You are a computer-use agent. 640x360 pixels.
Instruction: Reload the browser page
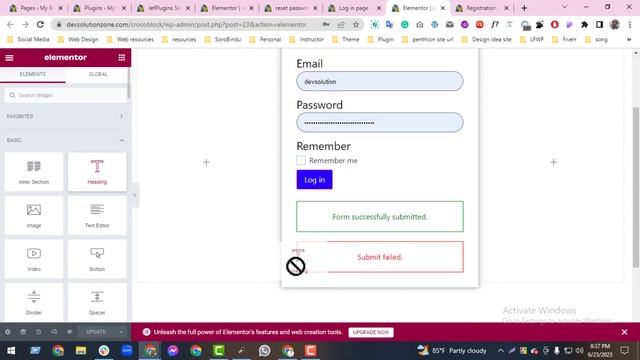coord(40,24)
